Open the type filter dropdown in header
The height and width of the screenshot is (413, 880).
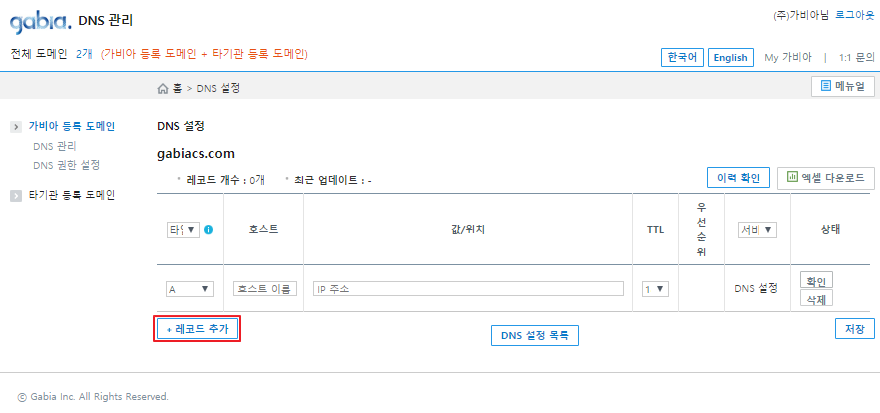(183, 229)
